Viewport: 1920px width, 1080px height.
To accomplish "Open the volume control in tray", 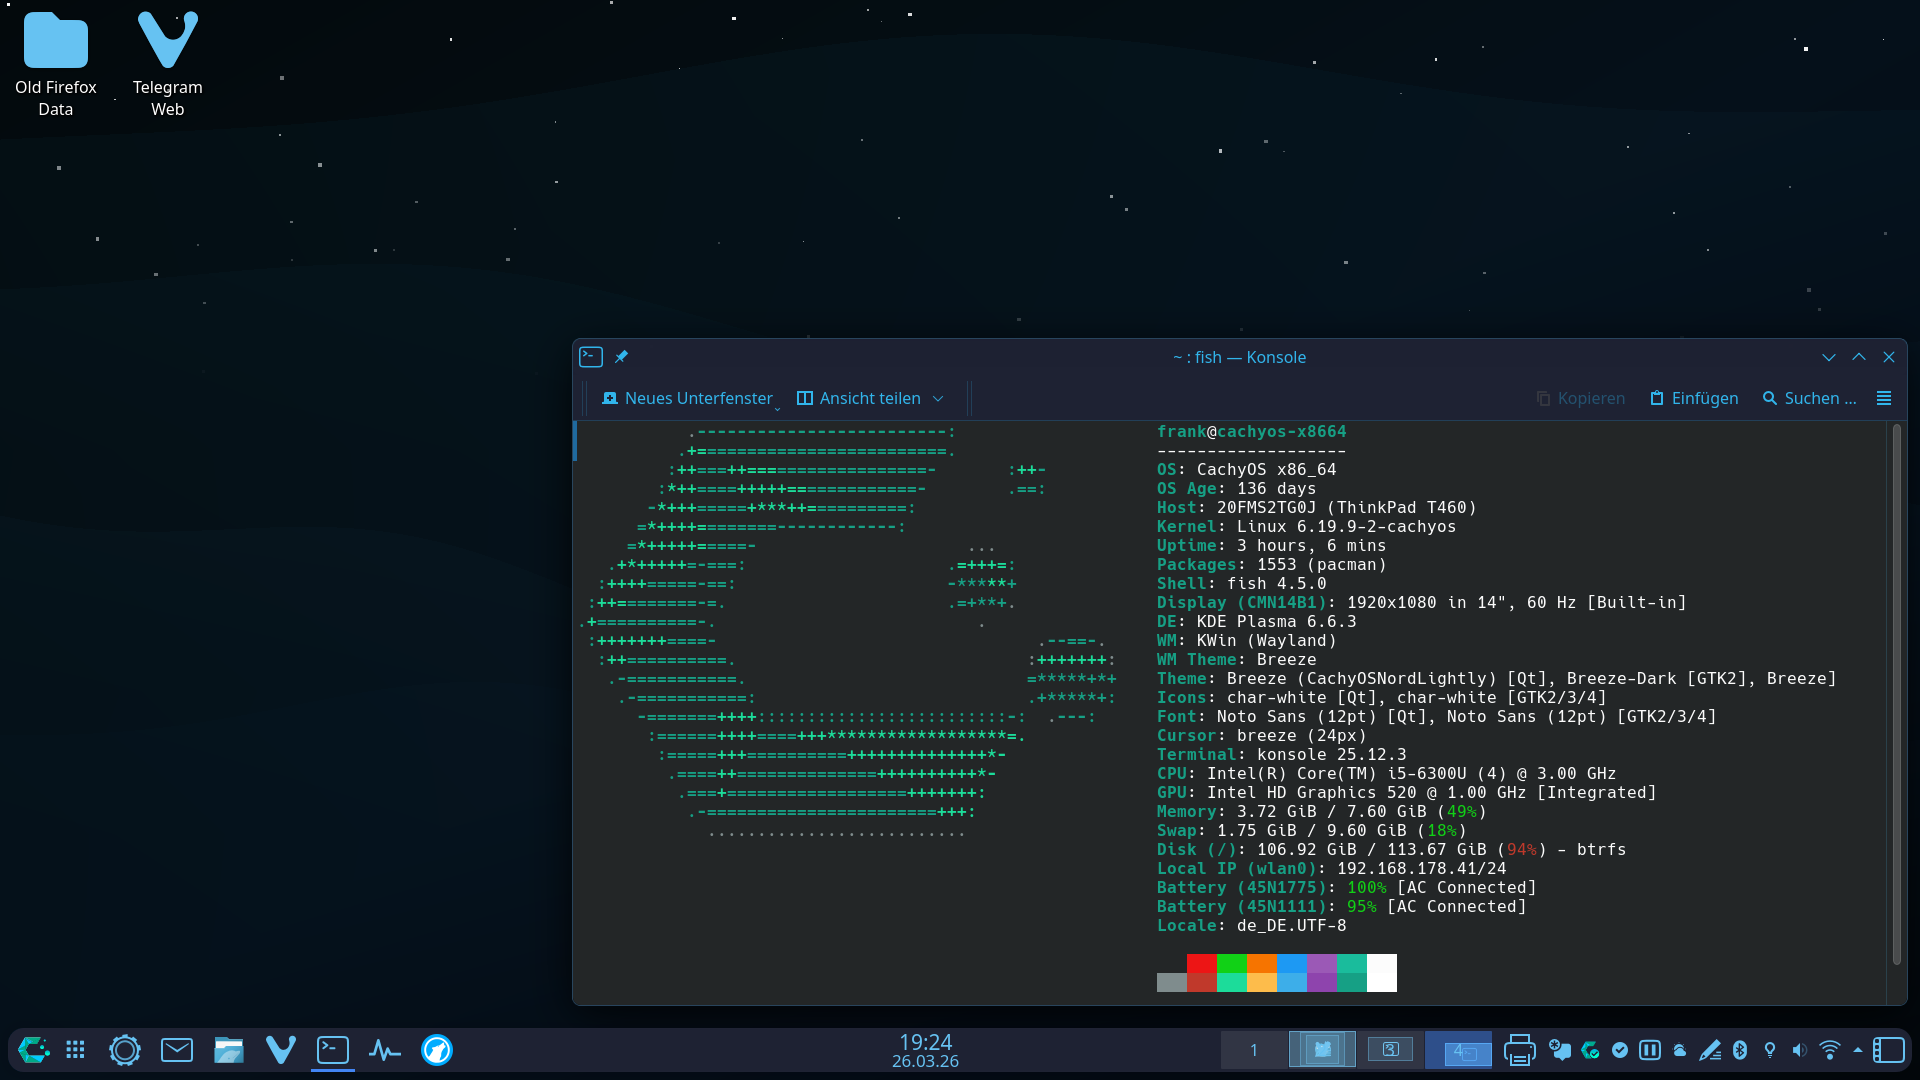I will (1800, 1050).
